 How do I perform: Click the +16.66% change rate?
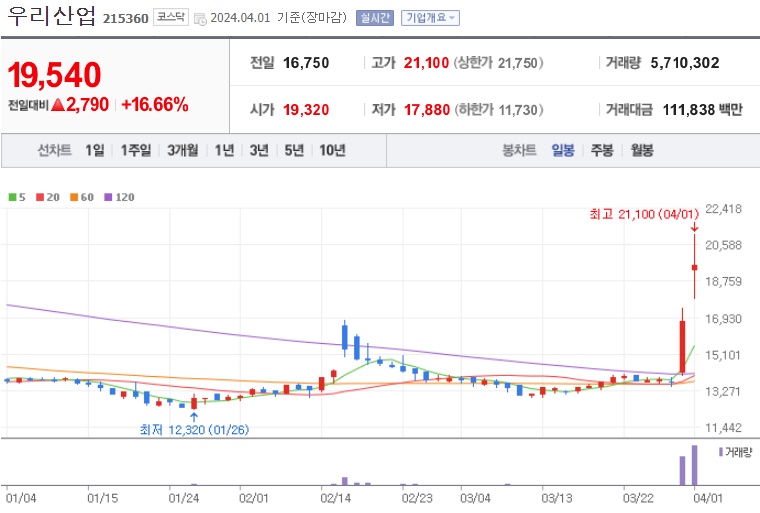coord(155,104)
